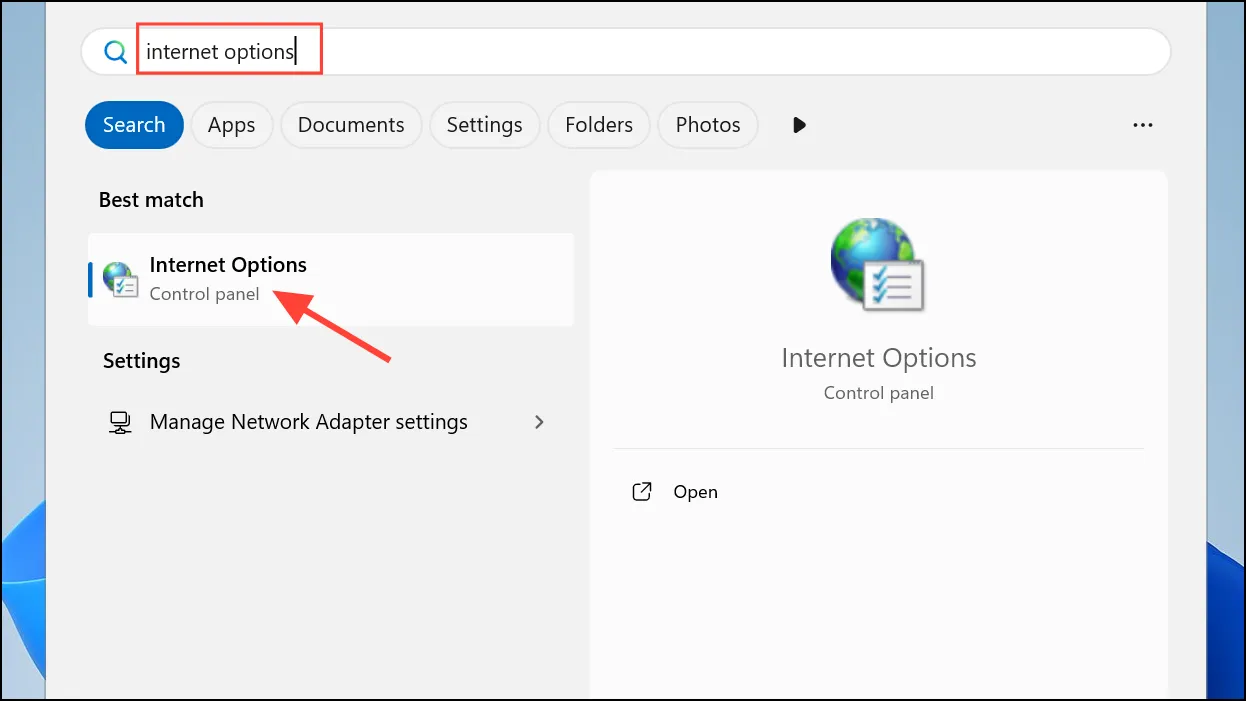The height and width of the screenshot is (701, 1246).
Task: Click the more filters play arrow icon
Action: click(799, 125)
